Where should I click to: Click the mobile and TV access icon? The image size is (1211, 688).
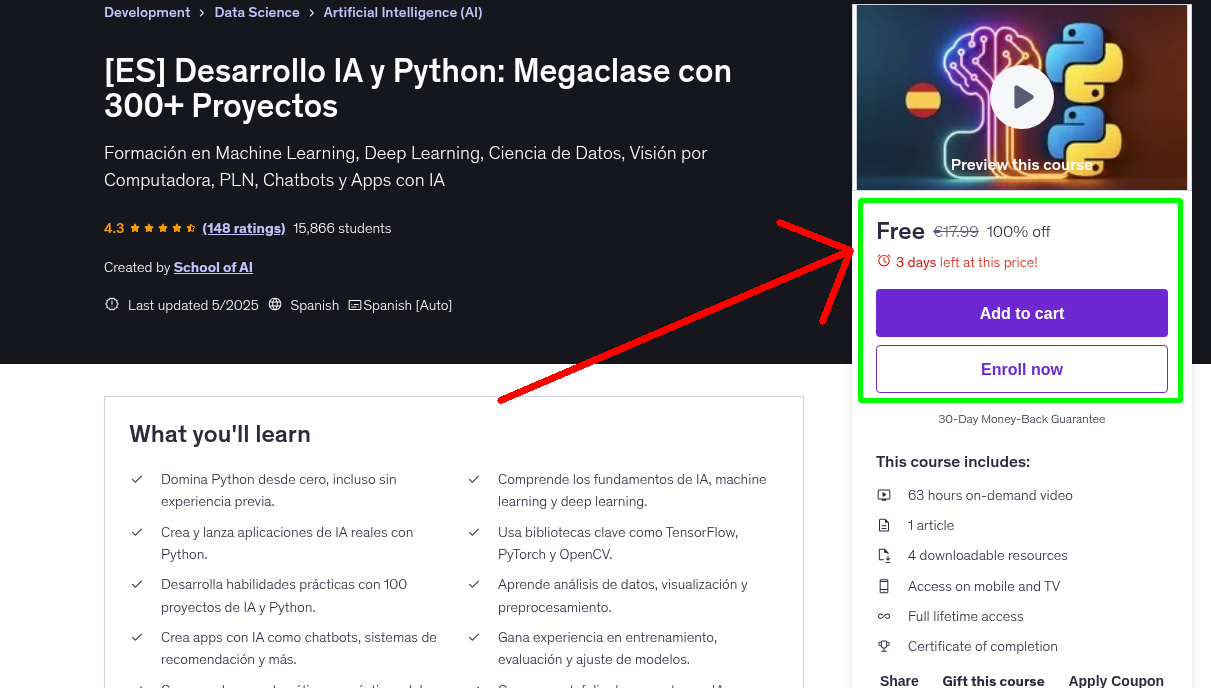[x=884, y=585]
